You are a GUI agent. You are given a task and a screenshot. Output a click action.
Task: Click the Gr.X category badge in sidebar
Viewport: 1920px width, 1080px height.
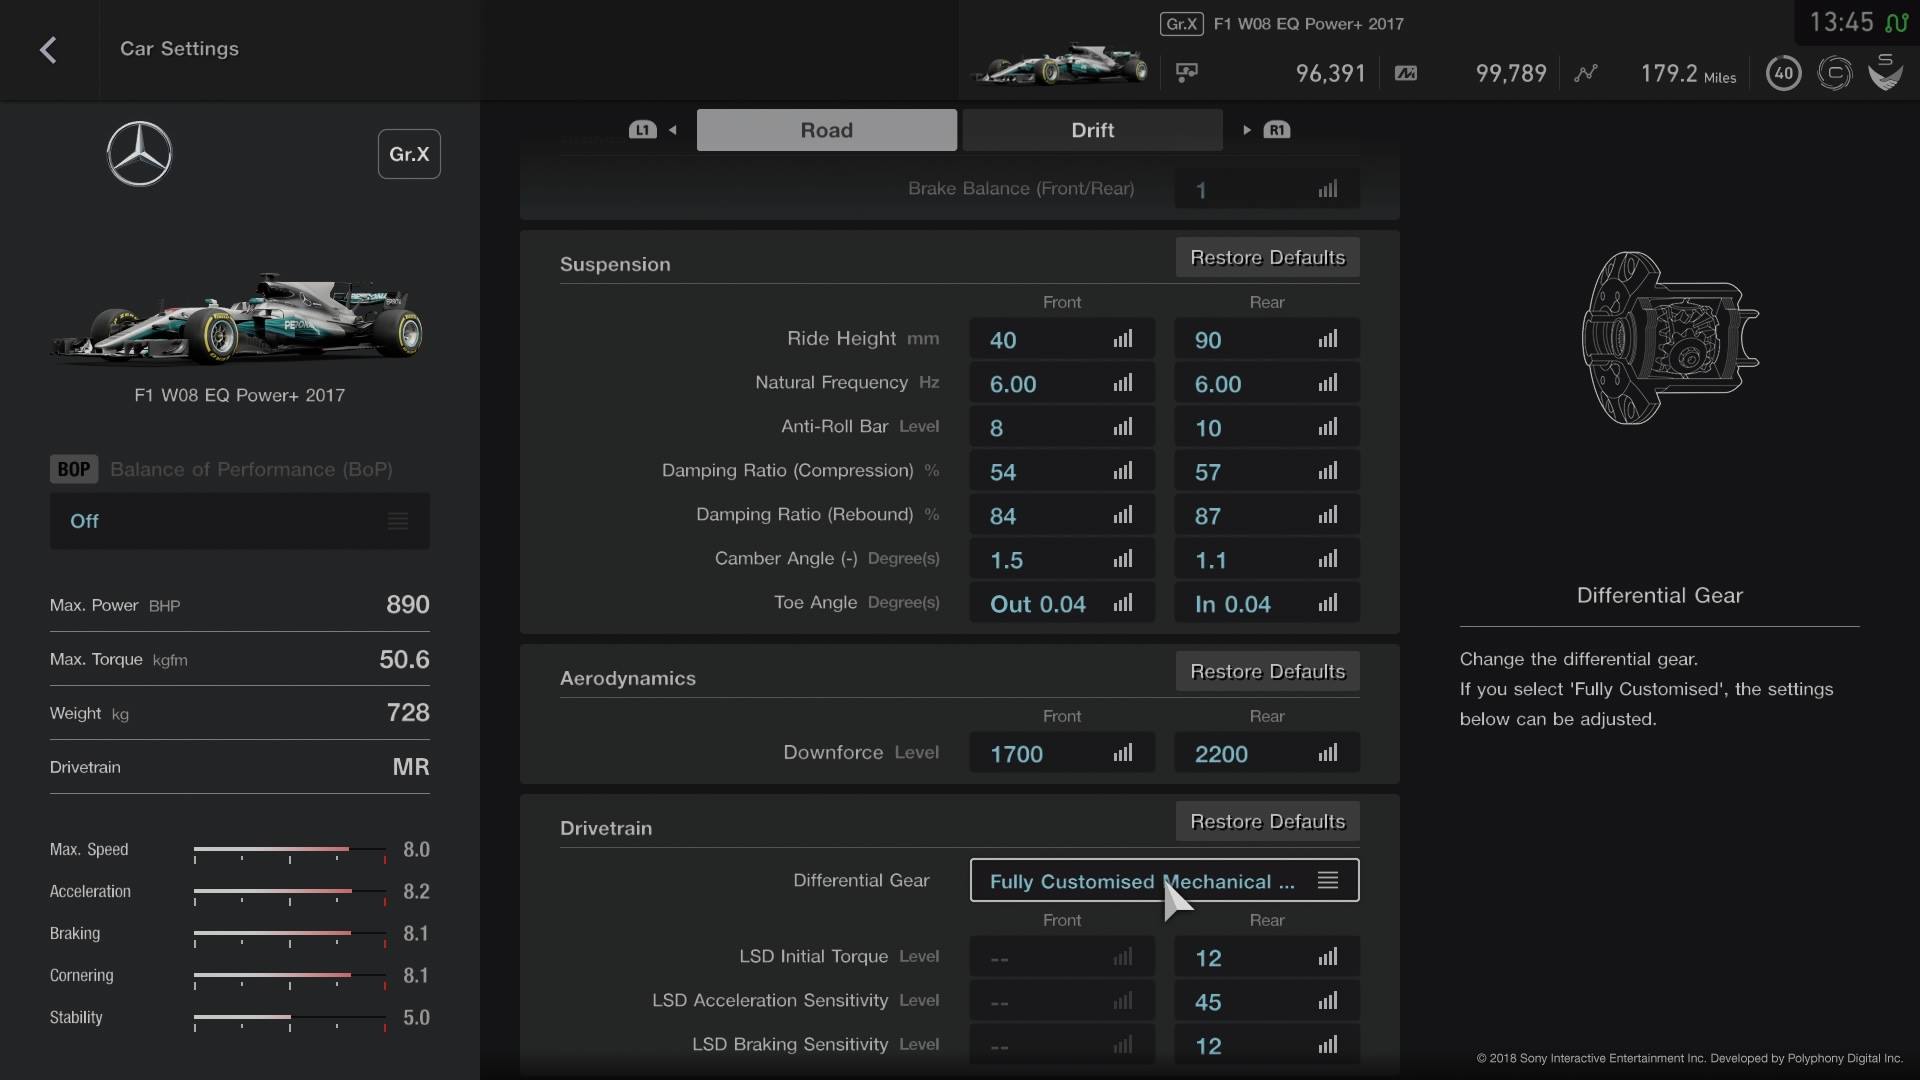[409, 154]
